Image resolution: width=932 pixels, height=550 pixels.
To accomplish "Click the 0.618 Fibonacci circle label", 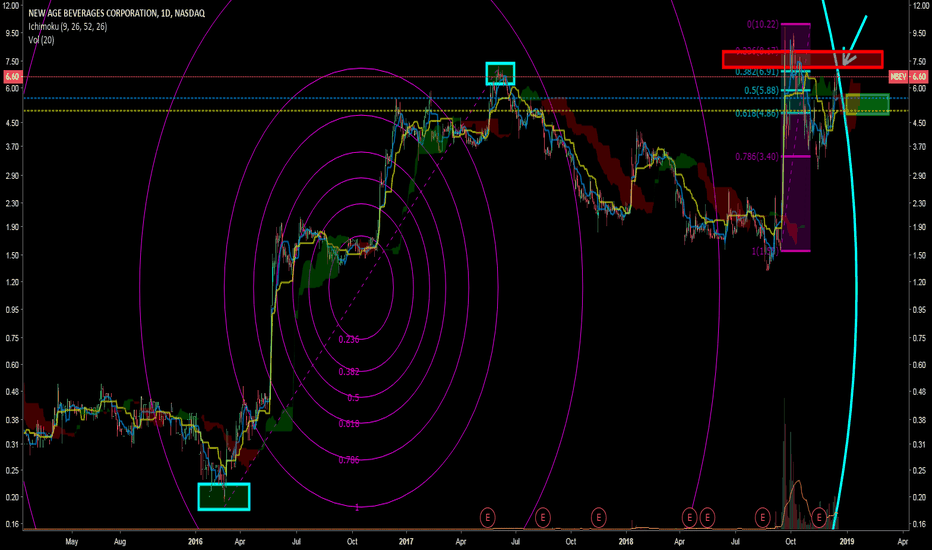I will point(349,424).
